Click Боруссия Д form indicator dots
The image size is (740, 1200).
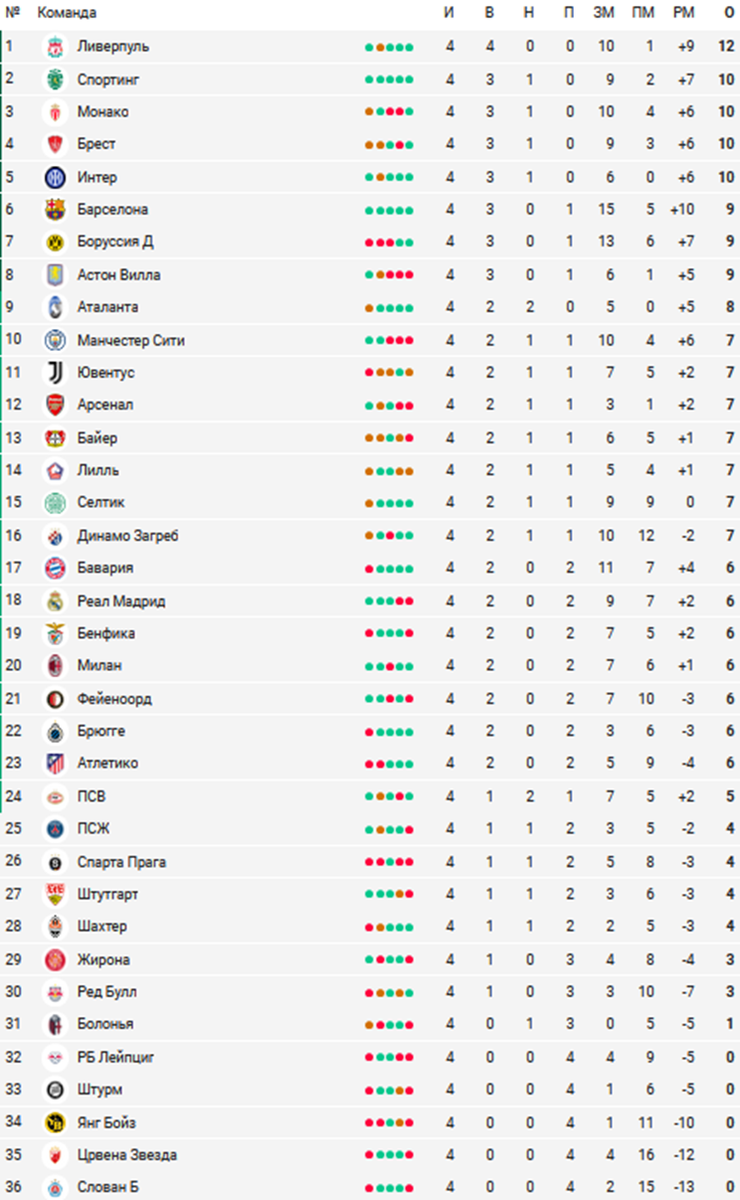point(389,242)
